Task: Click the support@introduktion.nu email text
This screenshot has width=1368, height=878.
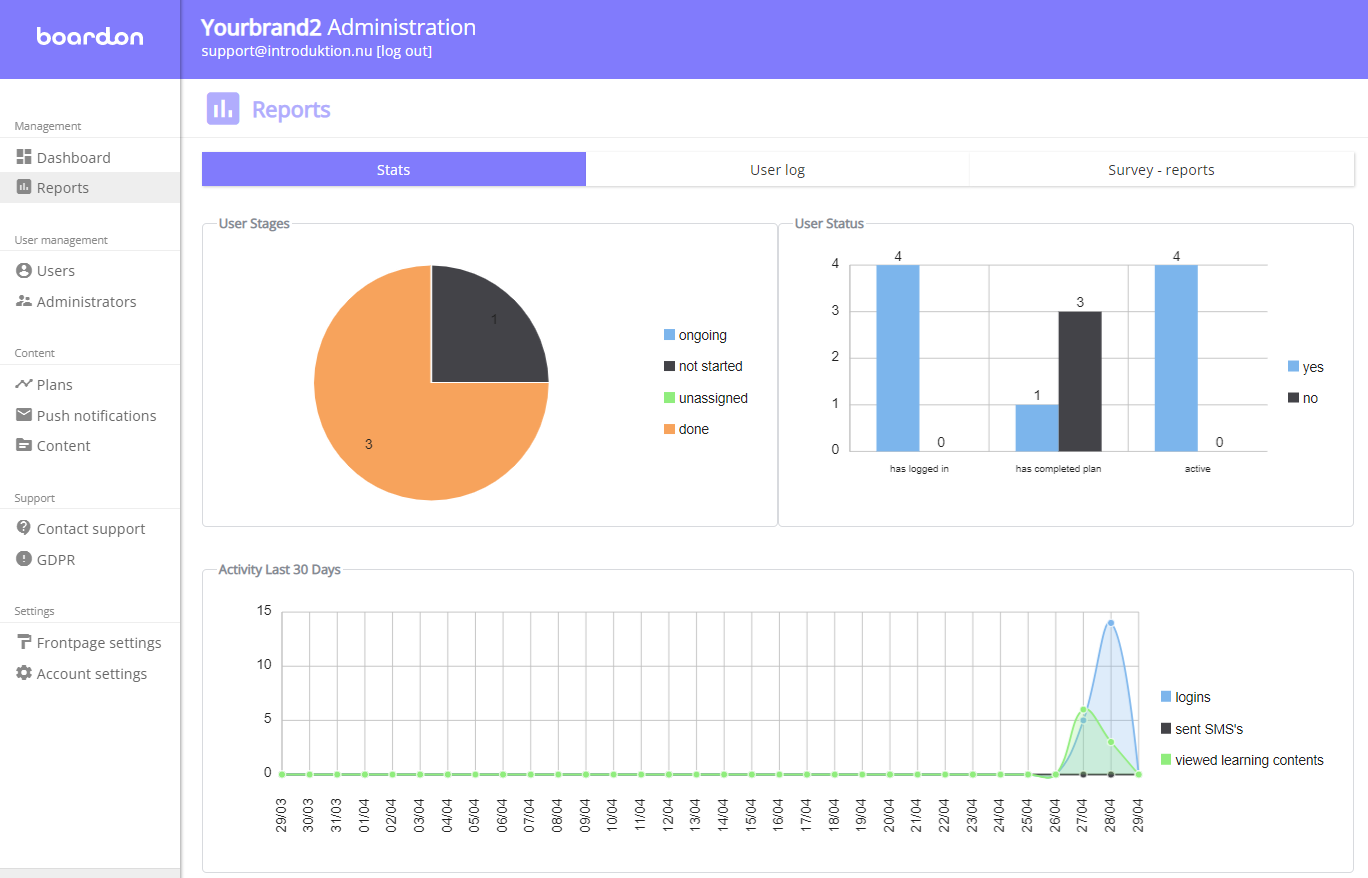Action: tap(287, 51)
